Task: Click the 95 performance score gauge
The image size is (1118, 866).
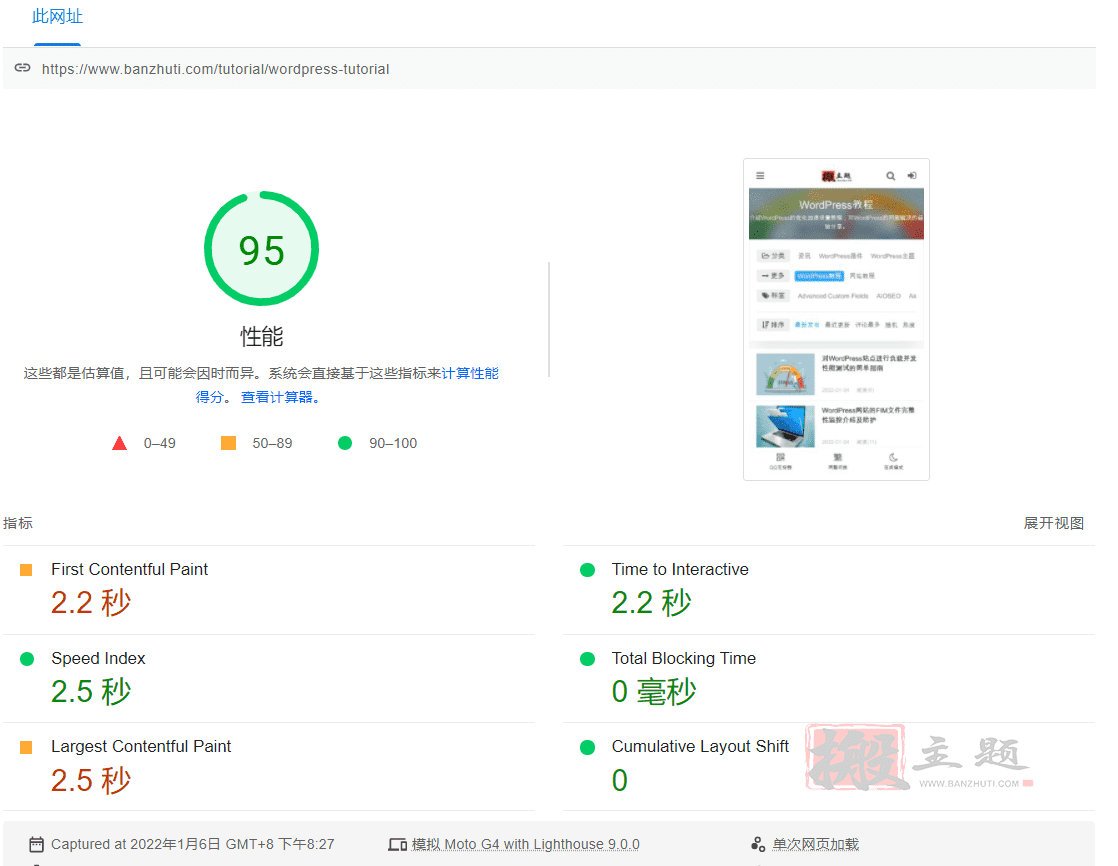Action: pos(261,249)
